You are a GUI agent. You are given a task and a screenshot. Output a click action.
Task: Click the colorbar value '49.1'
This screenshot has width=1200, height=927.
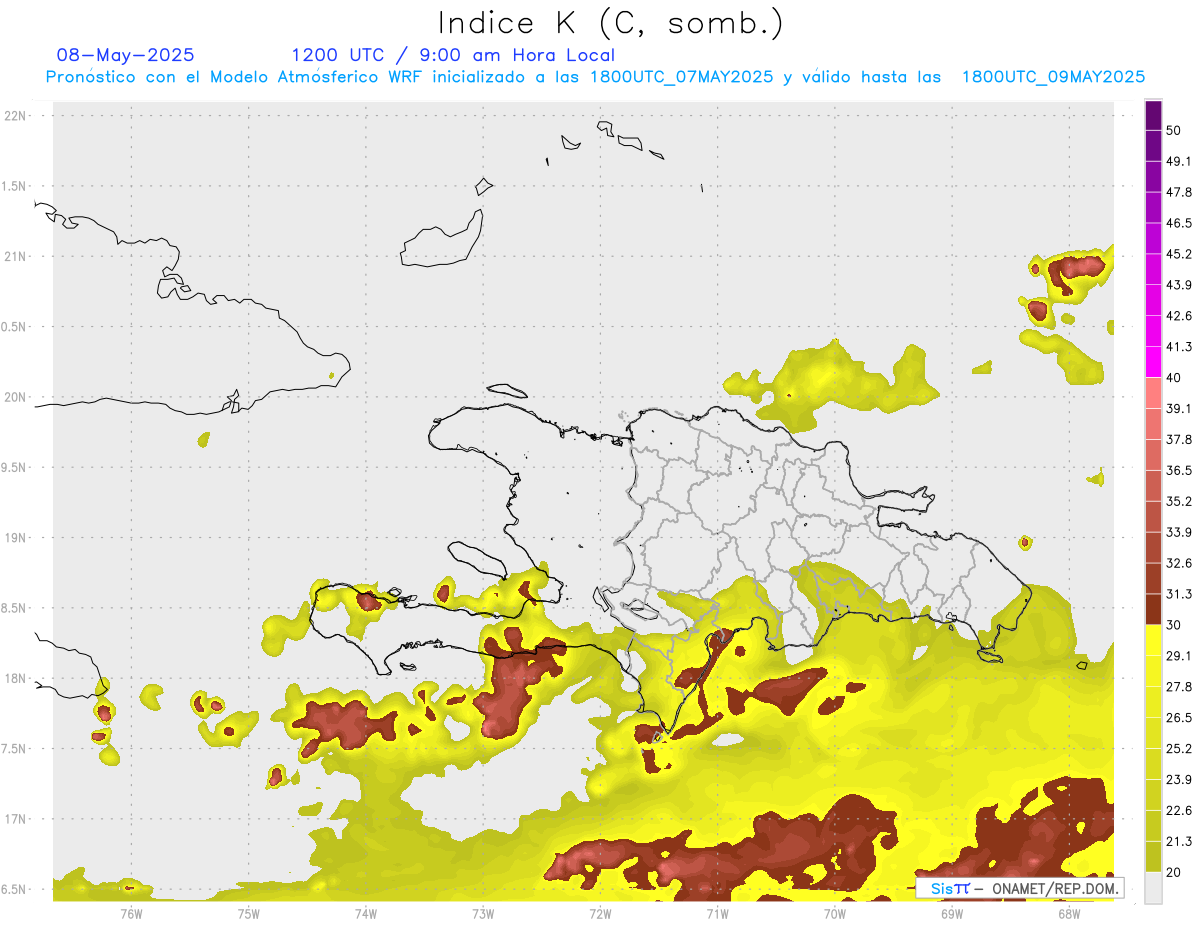point(1179,161)
